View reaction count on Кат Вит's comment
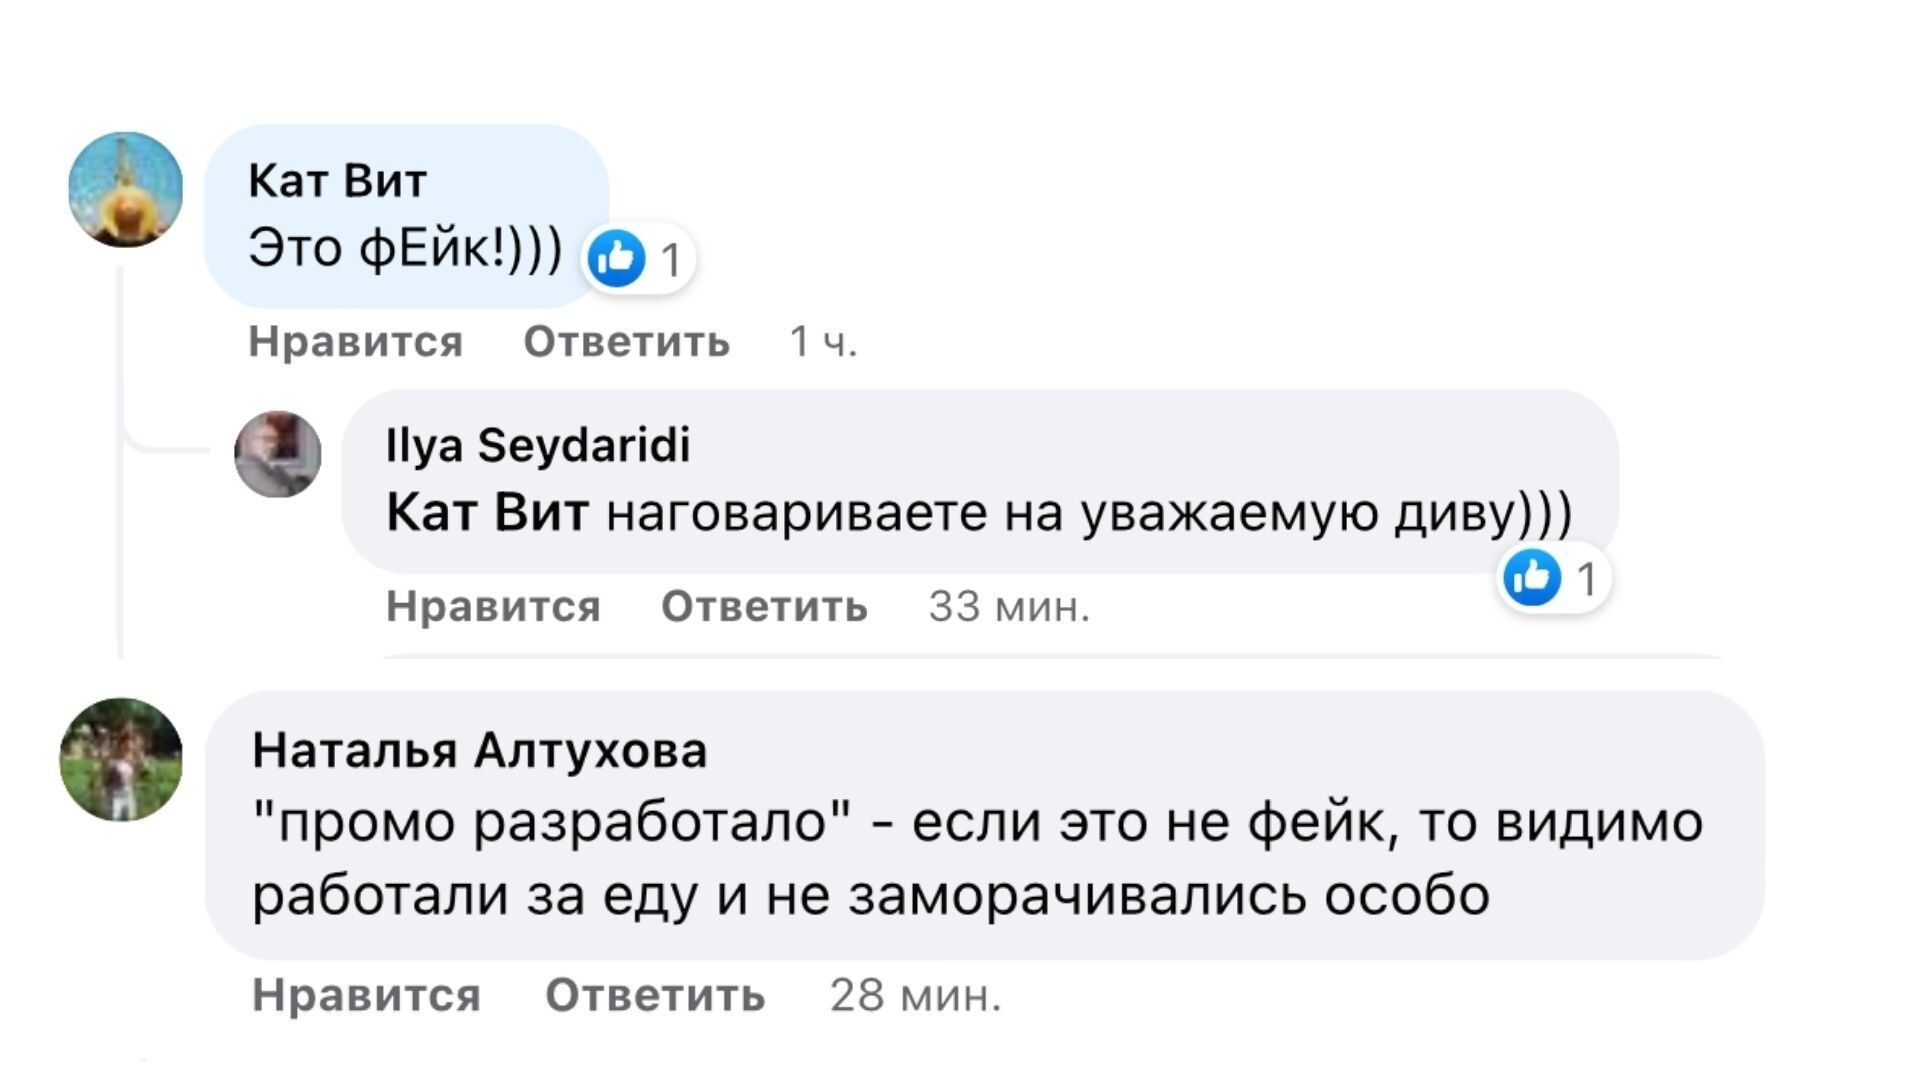 tap(671, 260)
